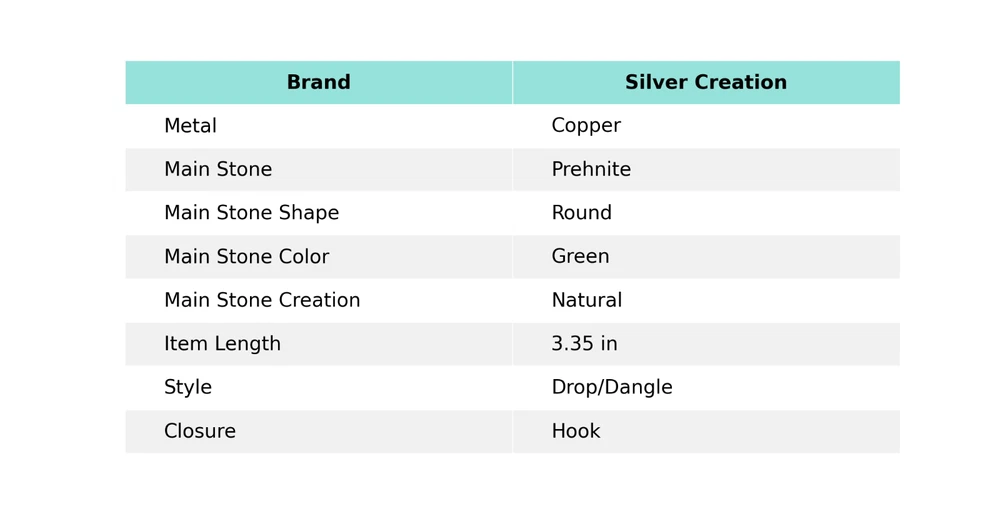Viewport: 1000px width, 509px height.
Task: Select the Hook value
Action: (x=575, y=432)
